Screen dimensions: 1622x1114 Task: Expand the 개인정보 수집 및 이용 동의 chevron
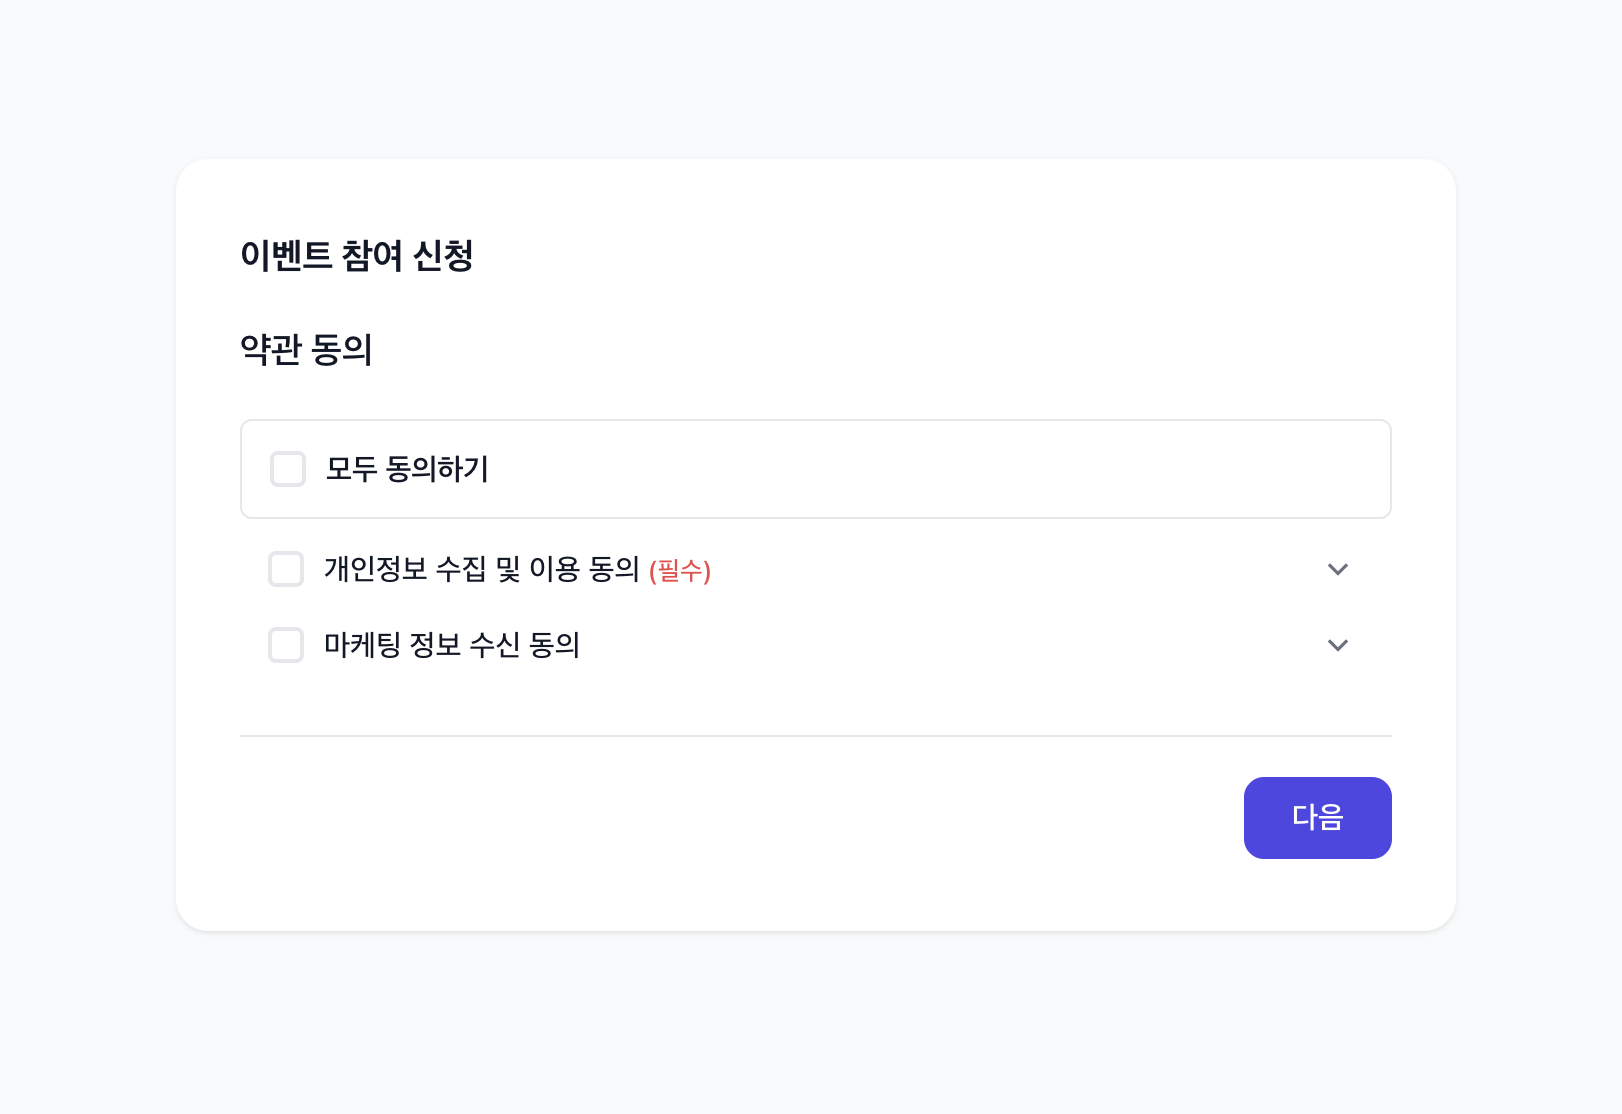pos(1337,569)
